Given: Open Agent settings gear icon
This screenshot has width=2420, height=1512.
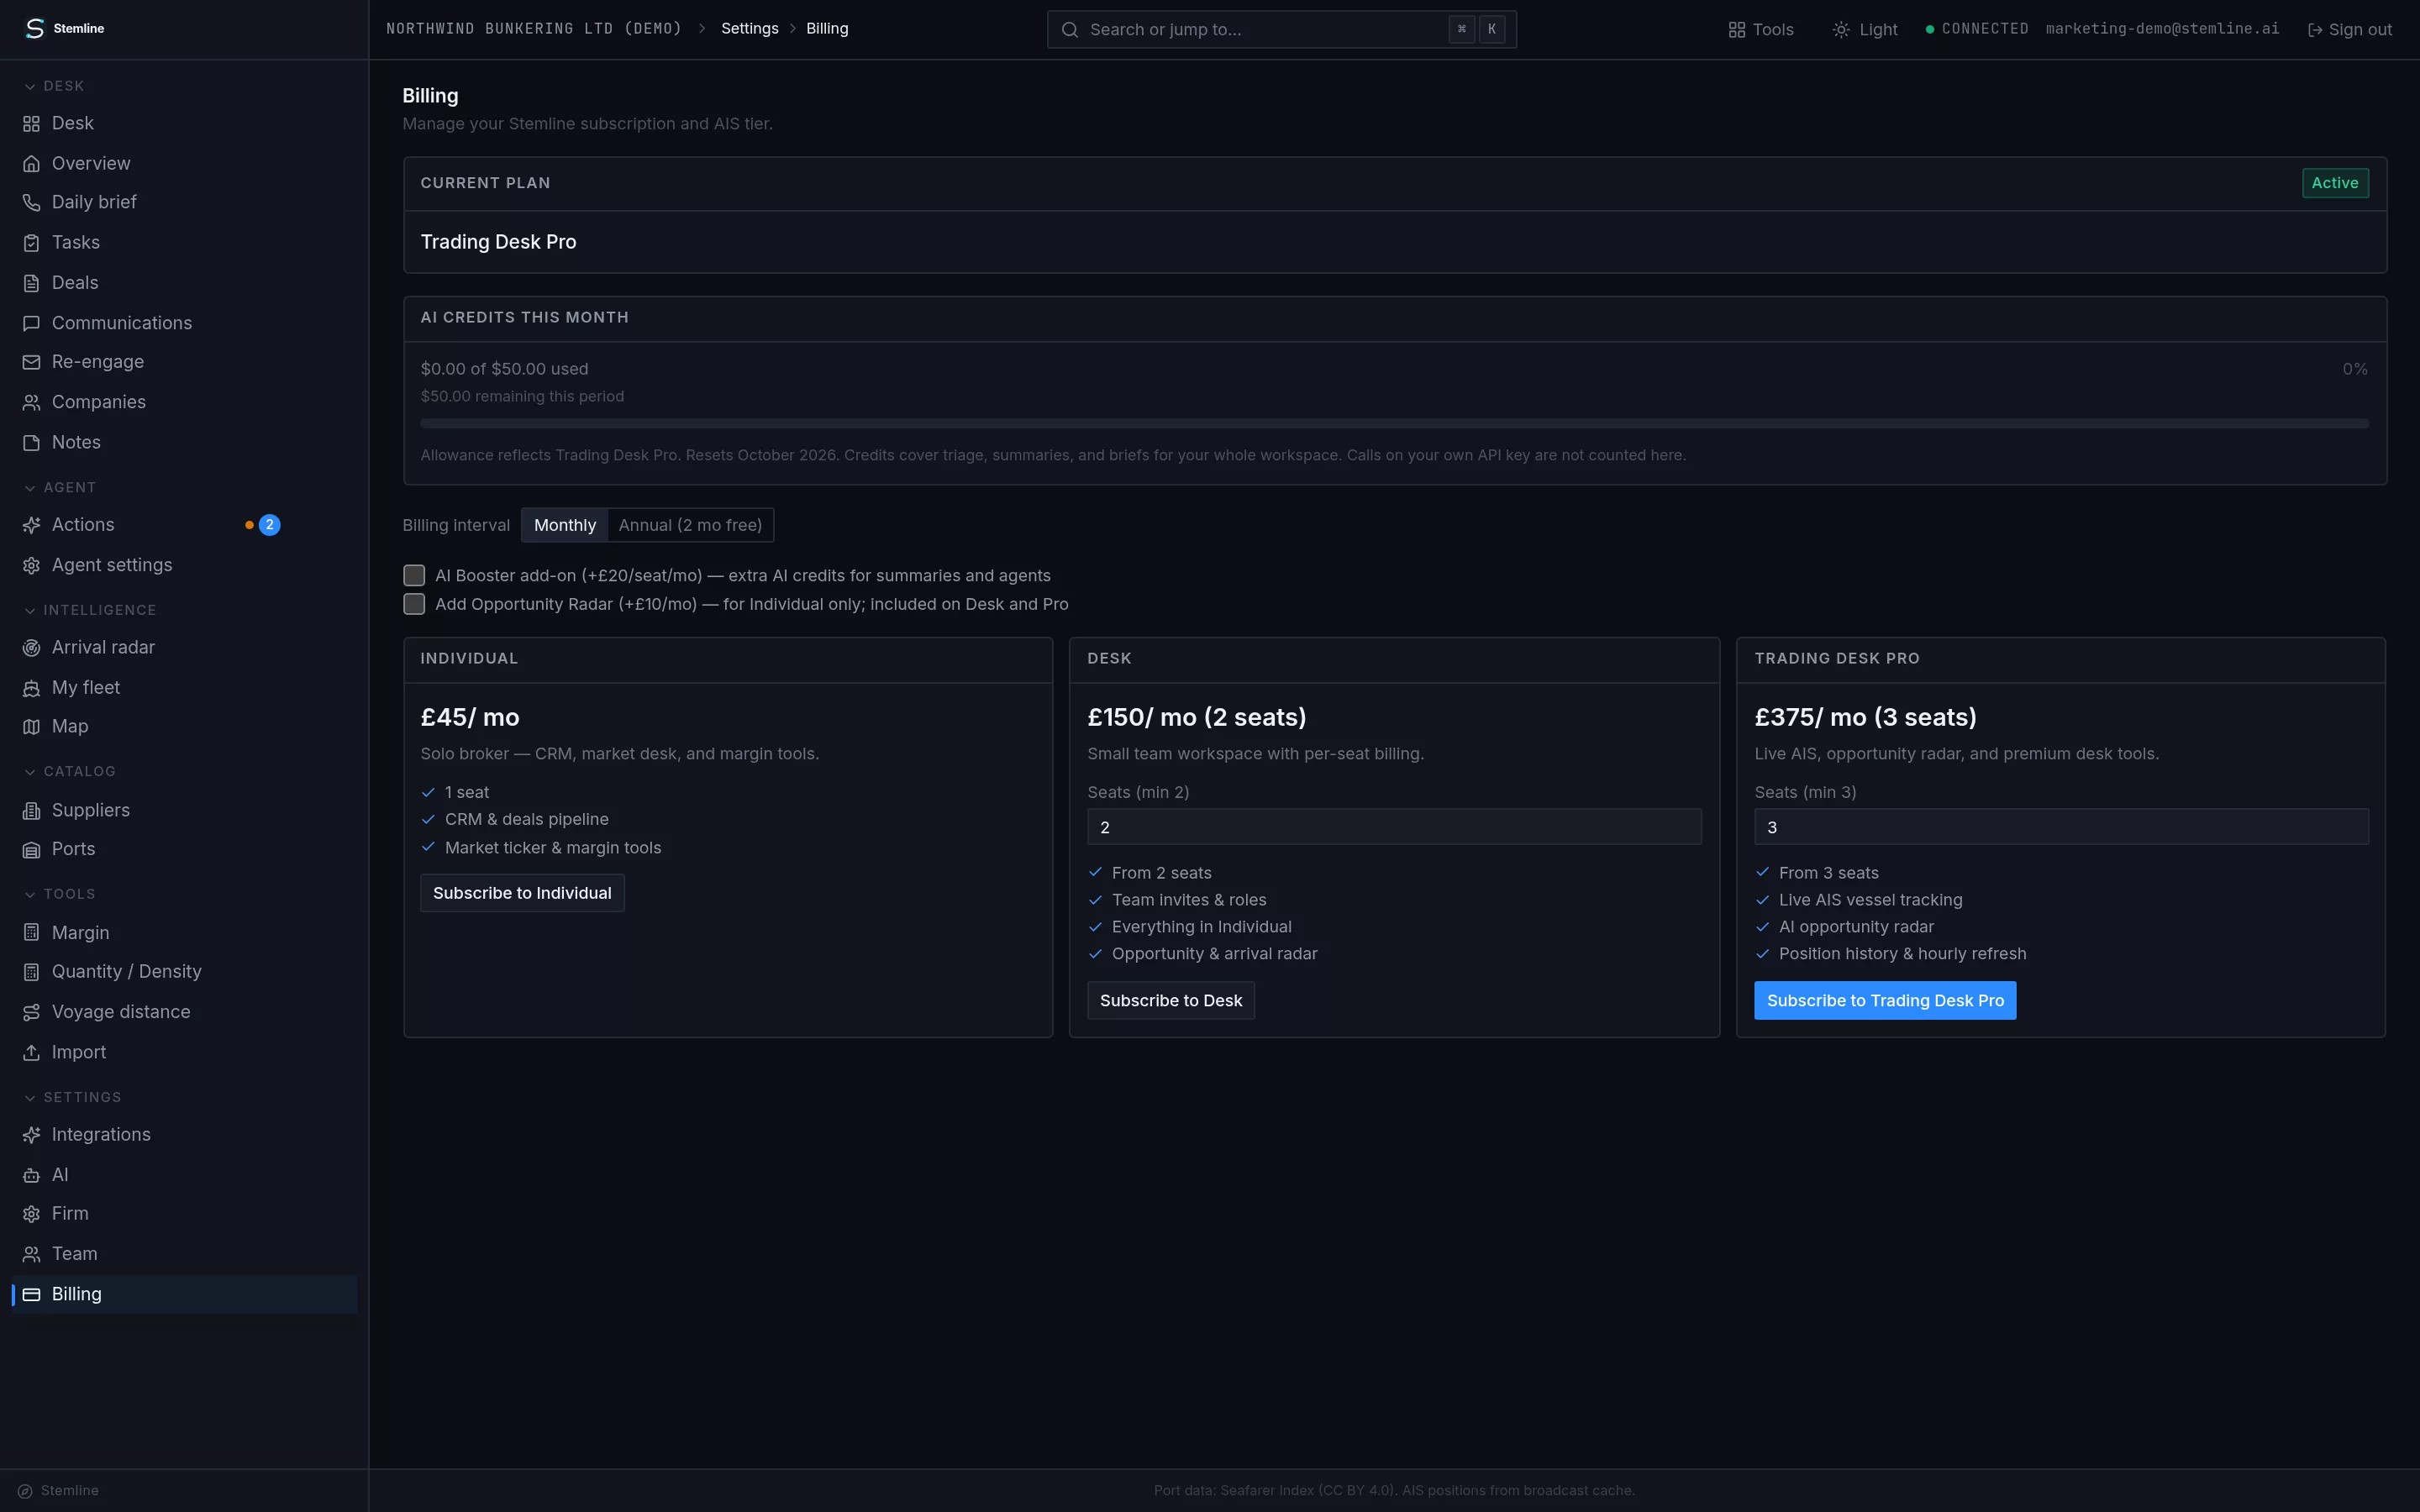Looking at the screenshot, I should [x=31, y=566].
